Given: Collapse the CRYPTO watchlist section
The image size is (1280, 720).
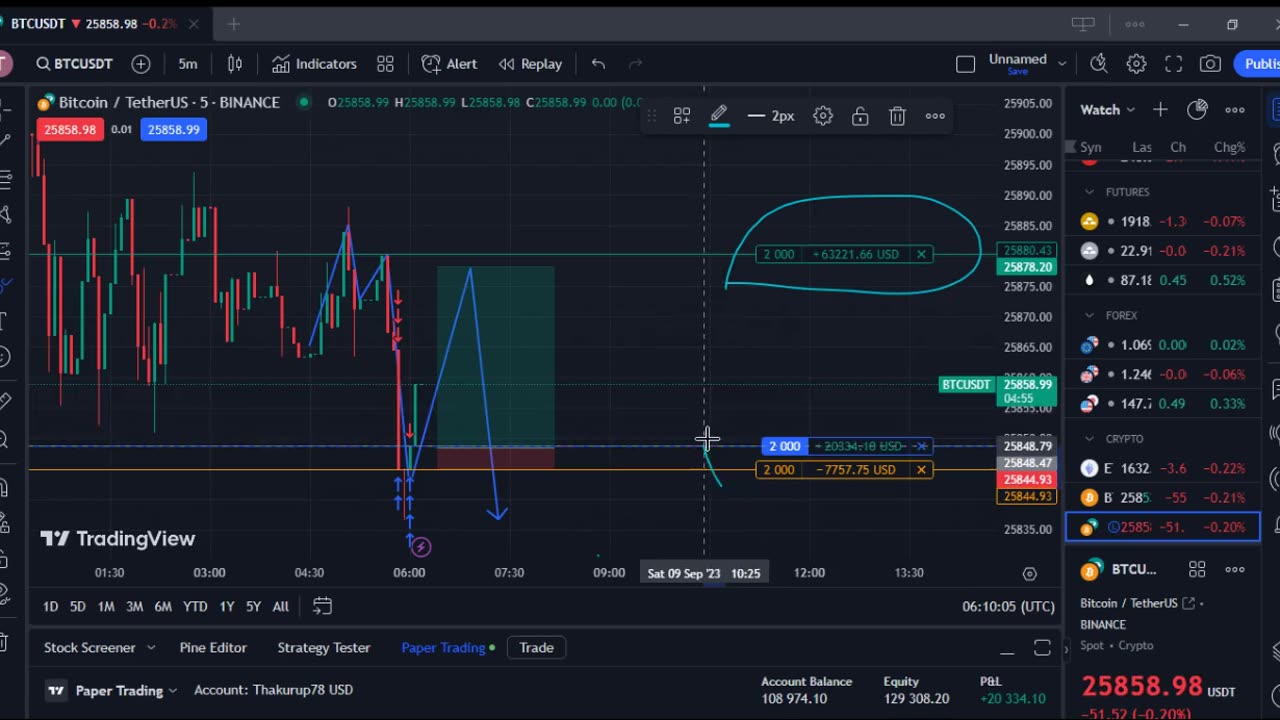Looking at the screenshot, I should pos(1090,439).
